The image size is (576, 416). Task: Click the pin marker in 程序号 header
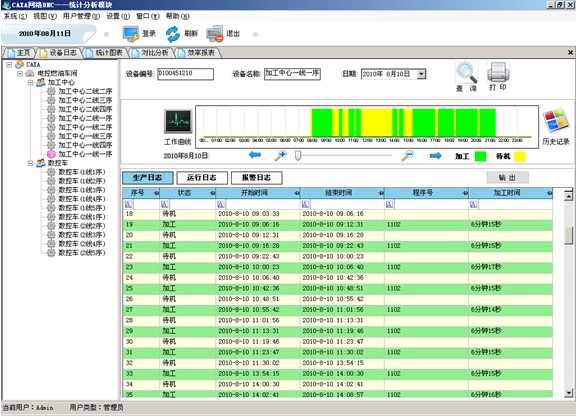[465, 193]
